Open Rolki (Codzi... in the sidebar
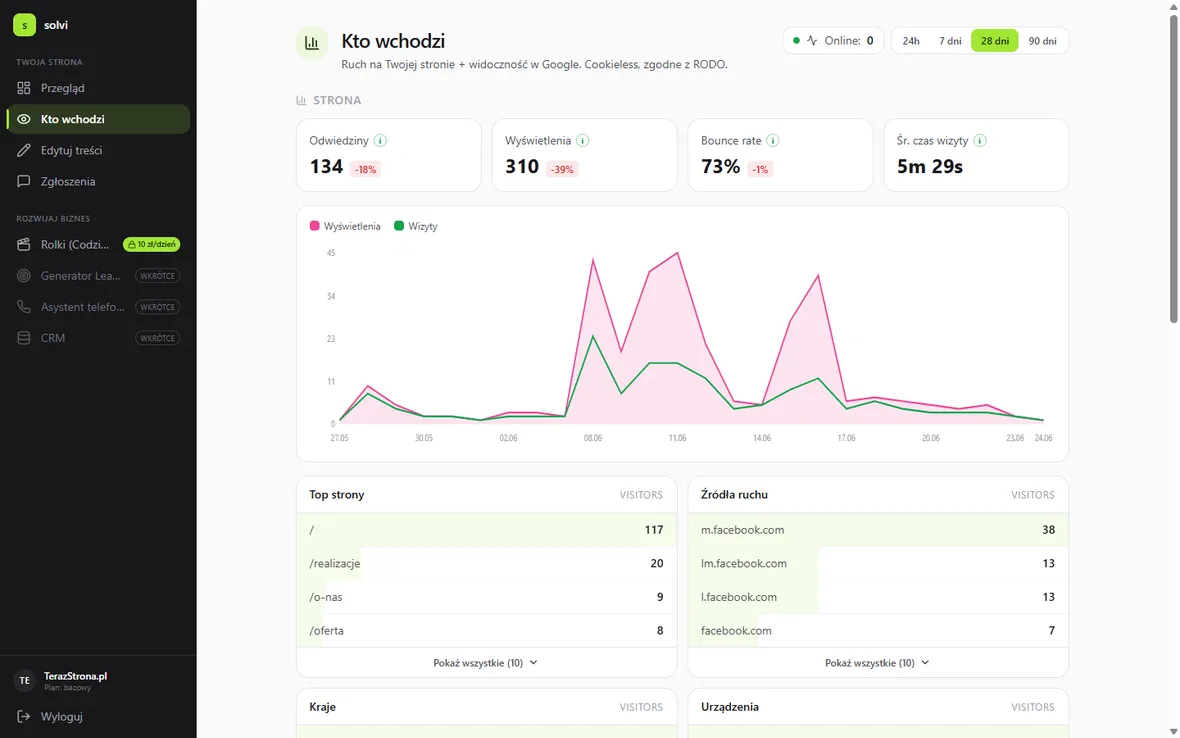 tap(98, 244)
